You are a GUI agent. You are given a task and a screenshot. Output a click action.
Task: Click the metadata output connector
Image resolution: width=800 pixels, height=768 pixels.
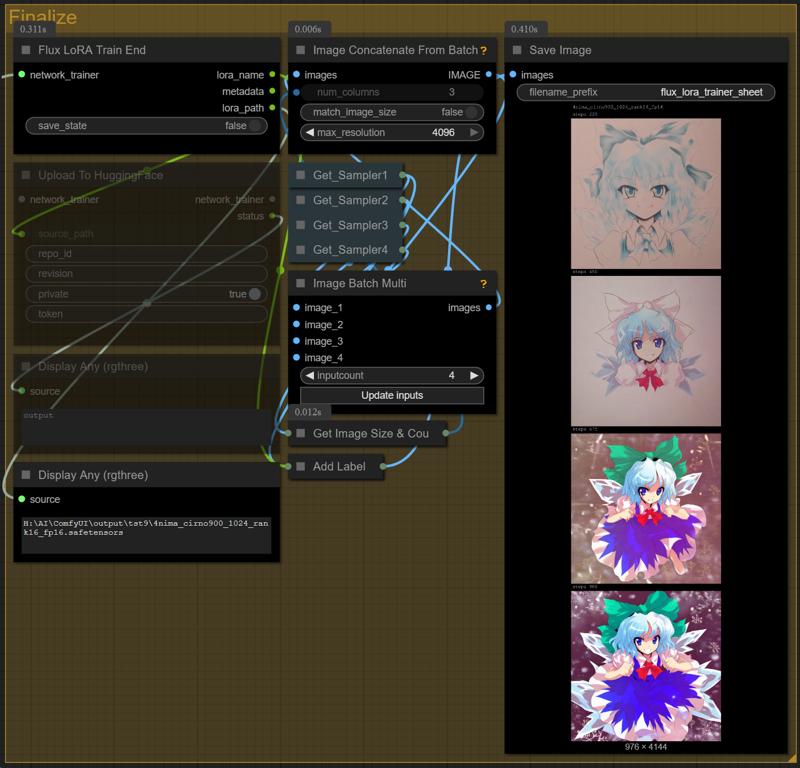click(x=272, y=91)
